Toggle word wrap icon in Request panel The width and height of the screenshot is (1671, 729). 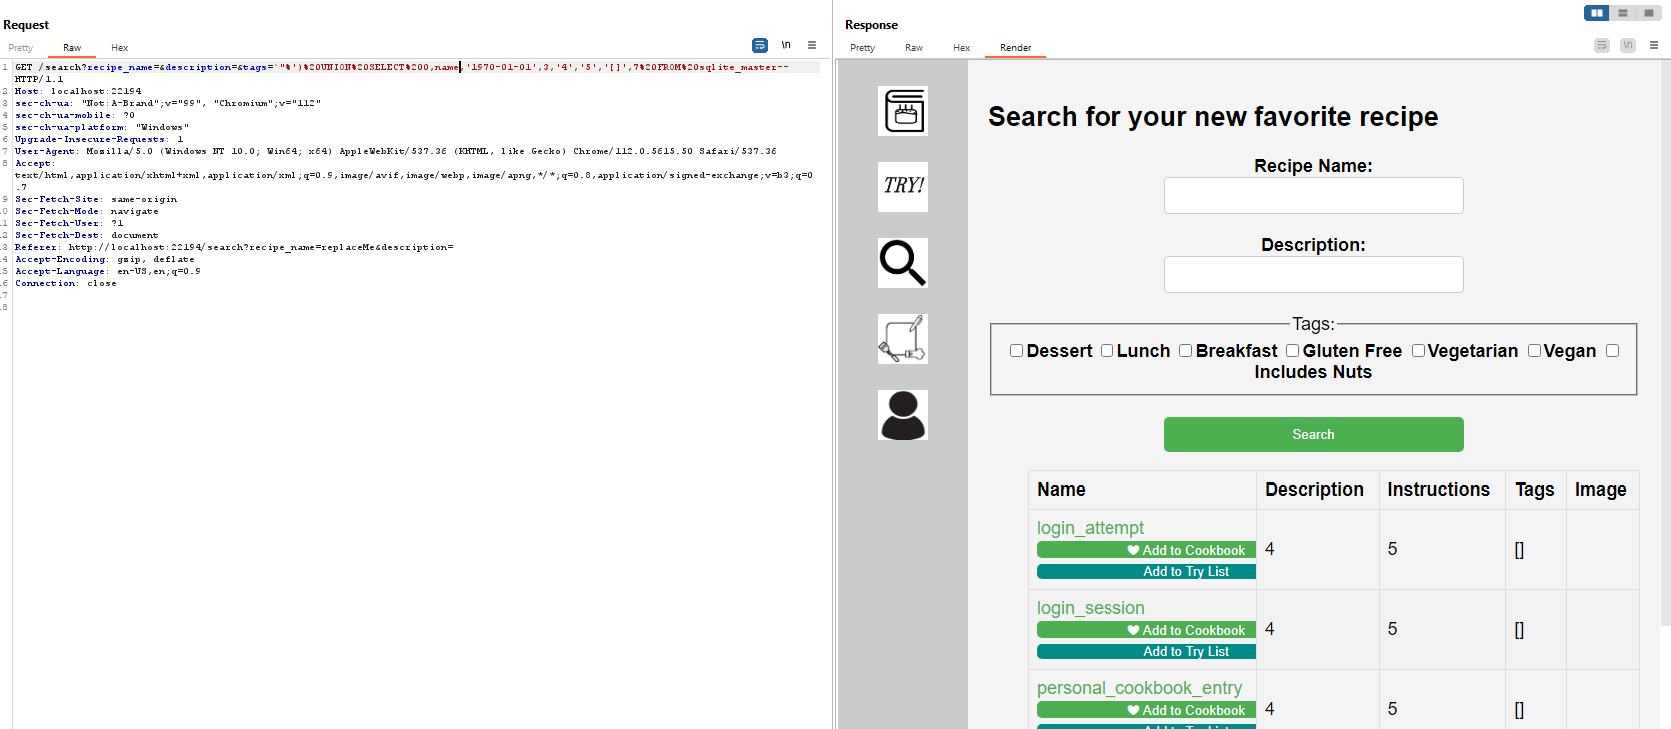[760, 45]
